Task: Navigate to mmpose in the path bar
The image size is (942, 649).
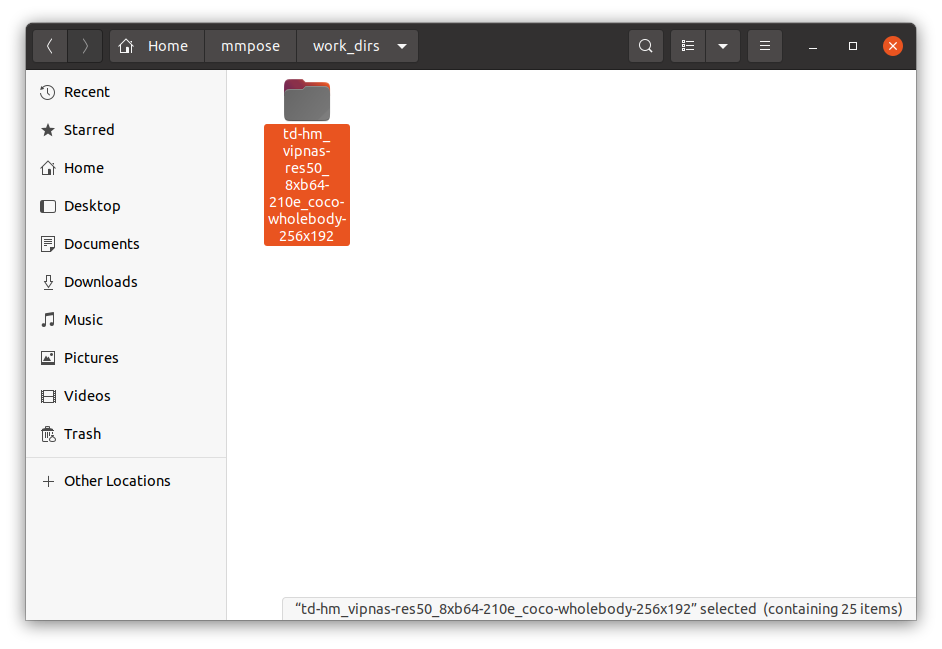Action: pos(251,46)
